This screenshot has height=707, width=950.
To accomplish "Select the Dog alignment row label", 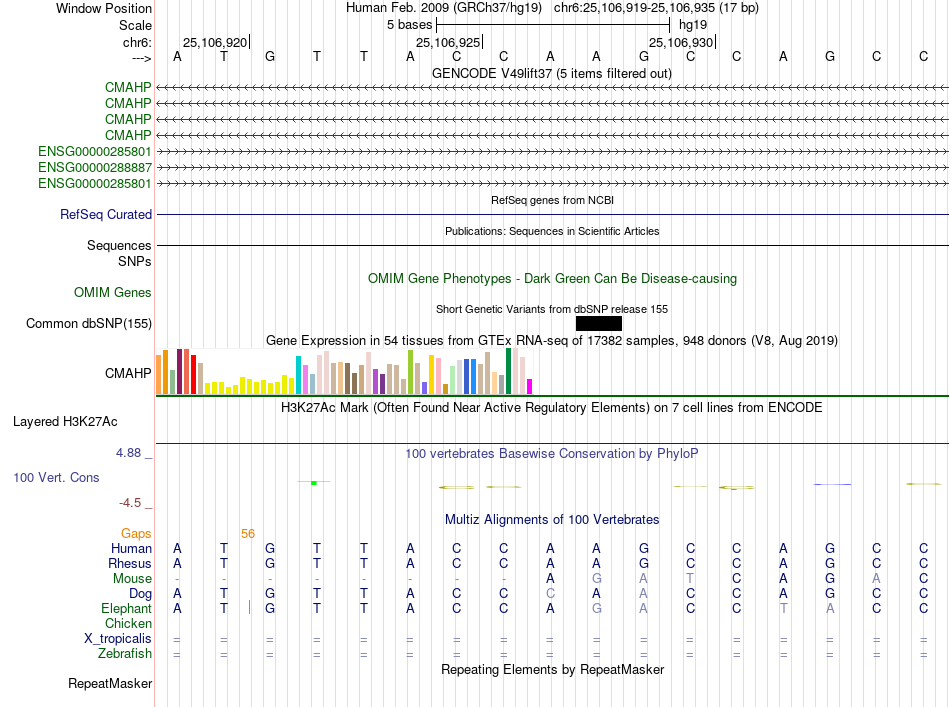I will [x=140, y=594].
